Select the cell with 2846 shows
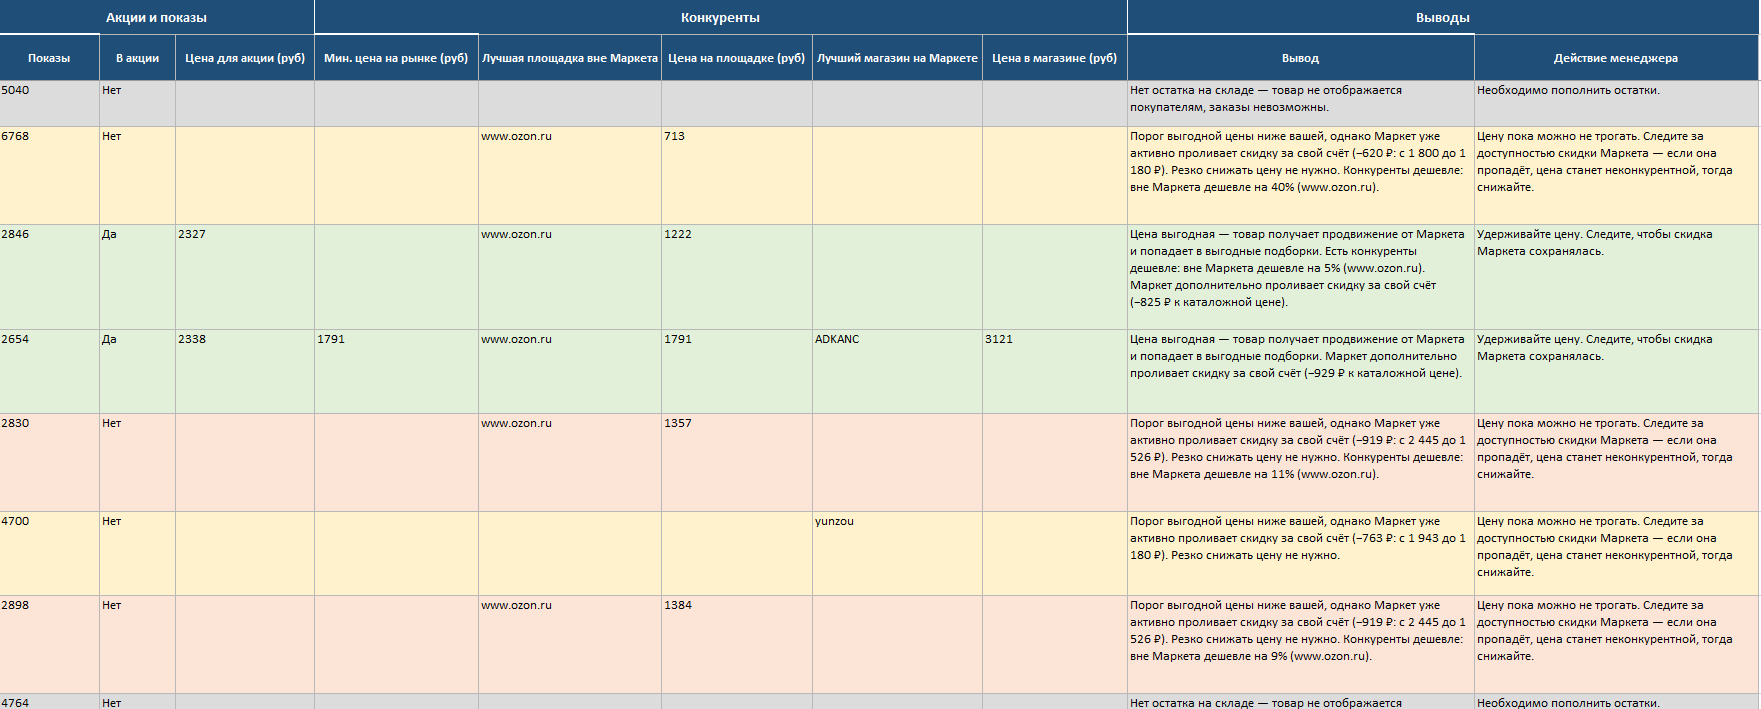 49,277
